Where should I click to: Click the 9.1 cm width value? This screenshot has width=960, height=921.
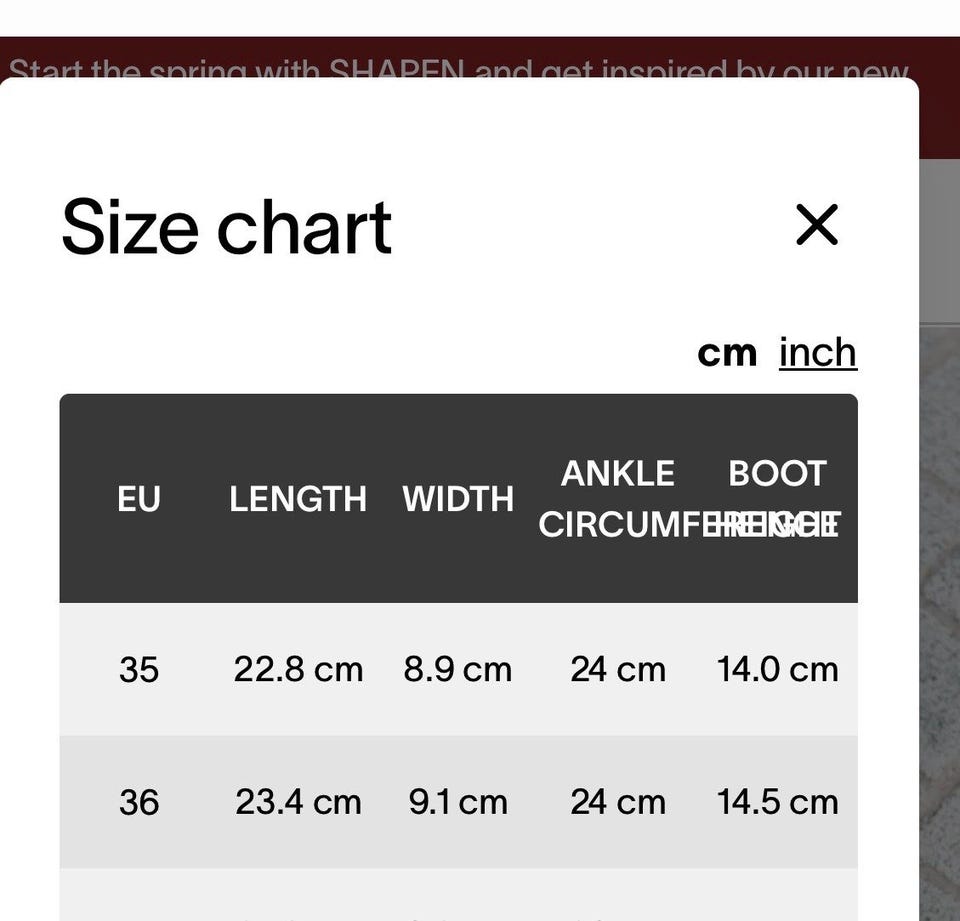[458, 802]
